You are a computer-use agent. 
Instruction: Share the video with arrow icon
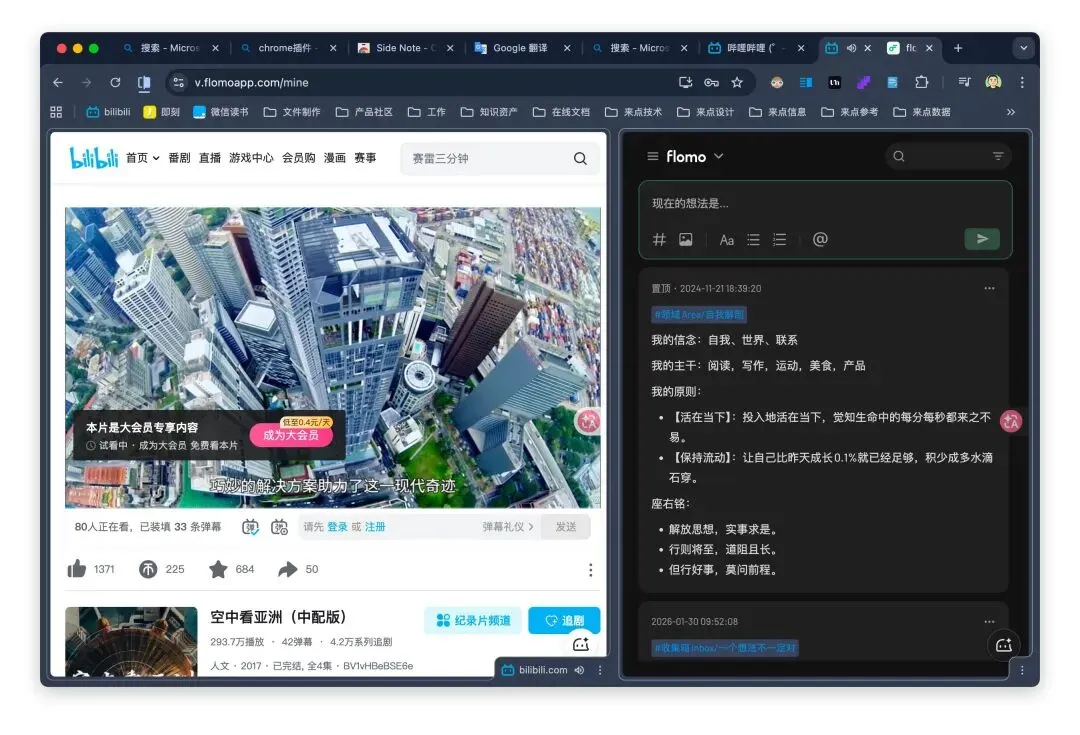(287, 569)
